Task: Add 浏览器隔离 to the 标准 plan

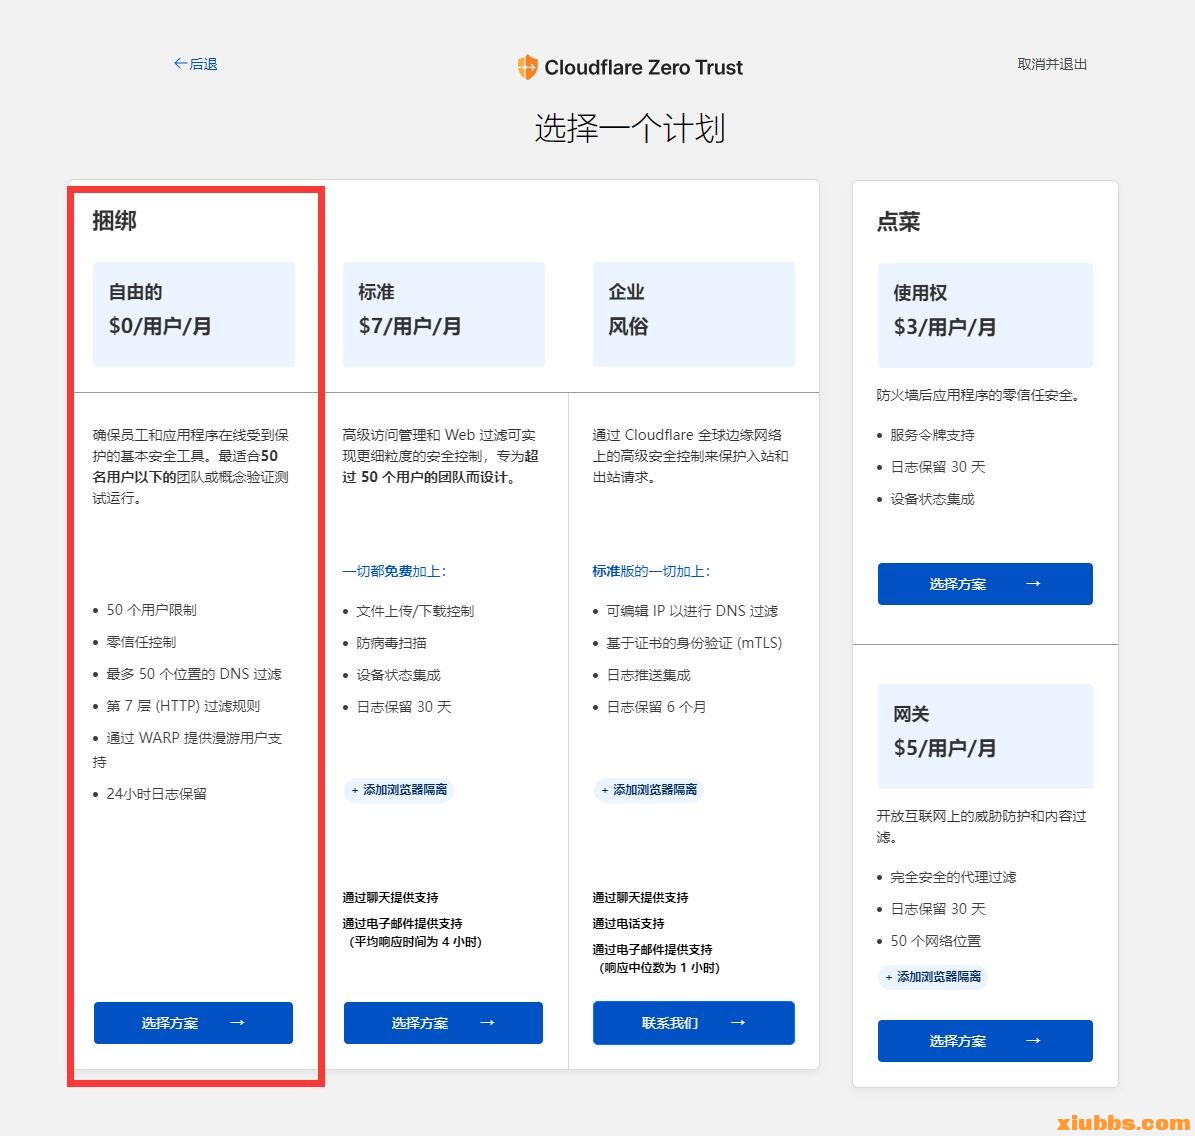Action: 399,790
